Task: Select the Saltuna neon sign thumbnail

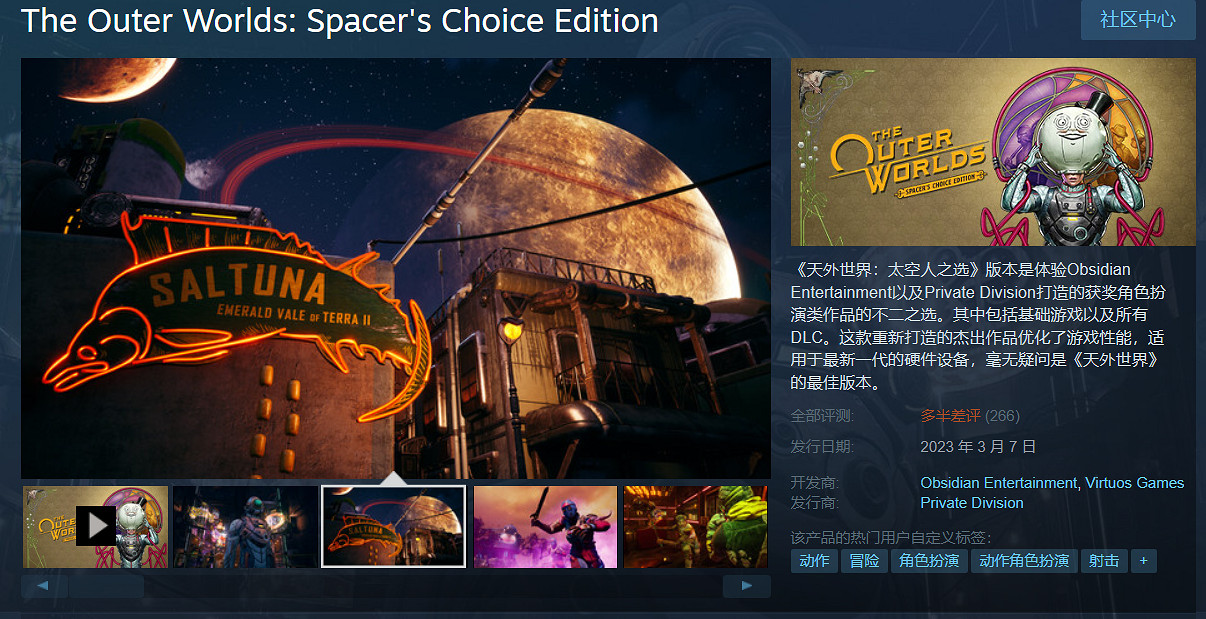Action: [x=394, y=526]
